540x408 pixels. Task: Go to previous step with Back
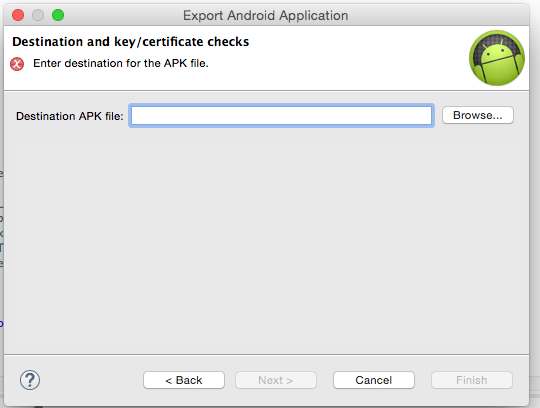click(184, 380)
